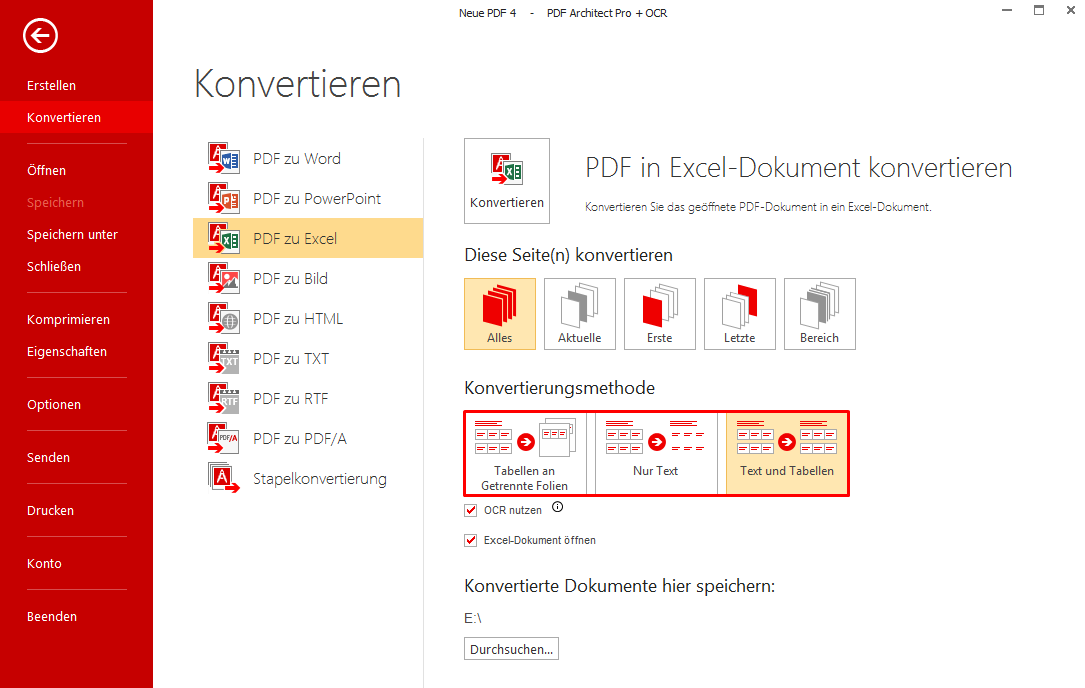This screenshot has width=1085, height=688.
Task: Select PDF zu PDF/A label
Action: click(300, 438)
